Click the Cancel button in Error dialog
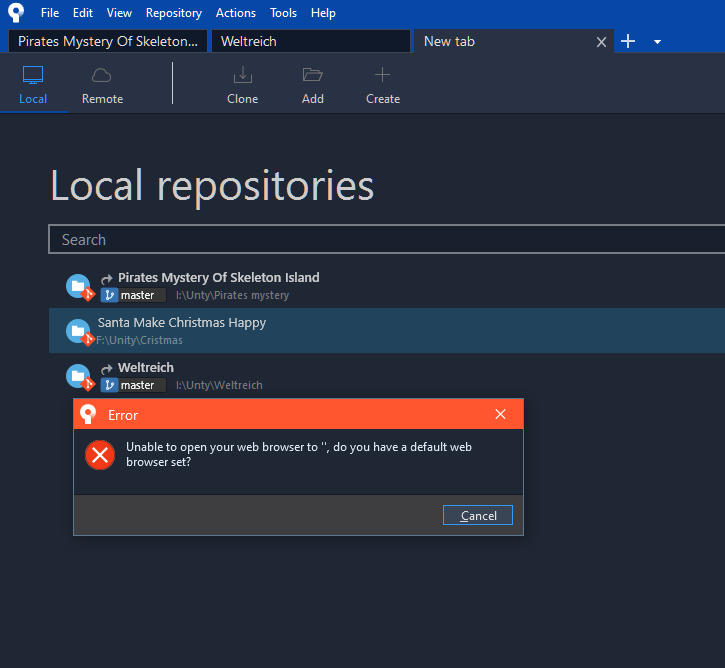This screenshot has height=668, width=725. point(478,515)
